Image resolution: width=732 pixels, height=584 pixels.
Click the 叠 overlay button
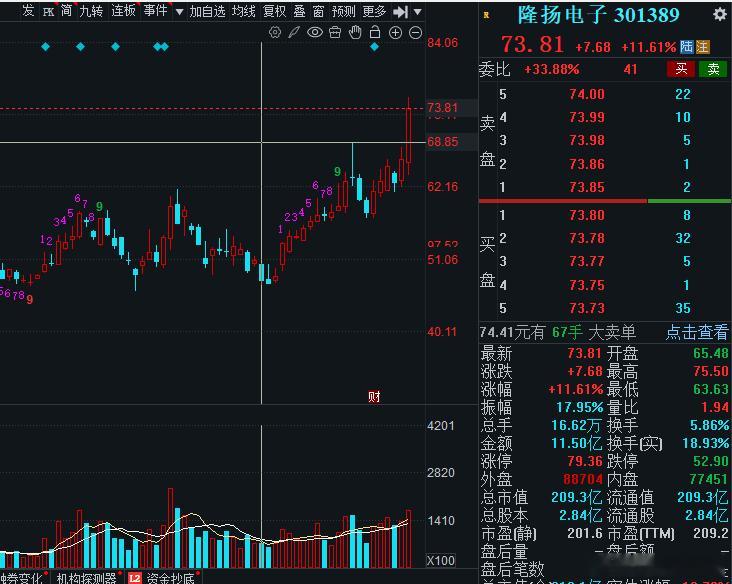click(x=299, y=11)
